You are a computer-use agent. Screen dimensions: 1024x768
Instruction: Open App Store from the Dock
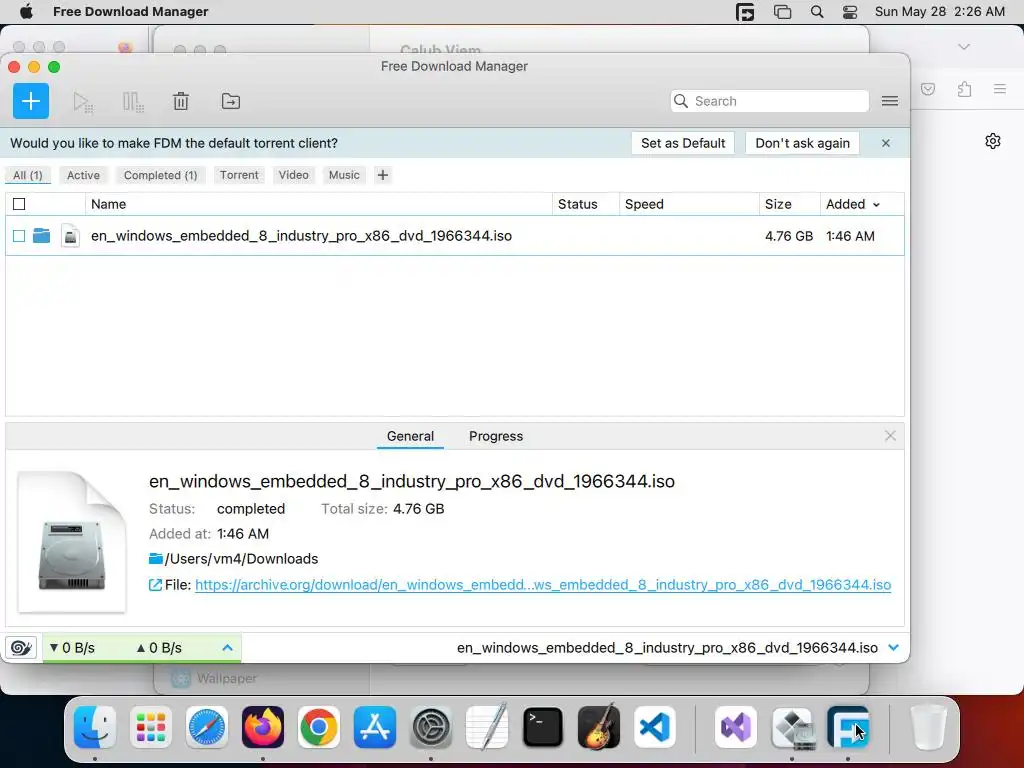(x=375, y=727)
